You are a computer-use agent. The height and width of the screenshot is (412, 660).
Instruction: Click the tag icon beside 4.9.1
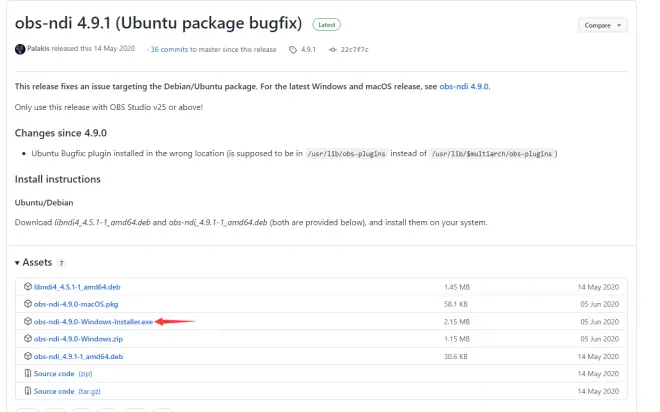coord(293,50)
